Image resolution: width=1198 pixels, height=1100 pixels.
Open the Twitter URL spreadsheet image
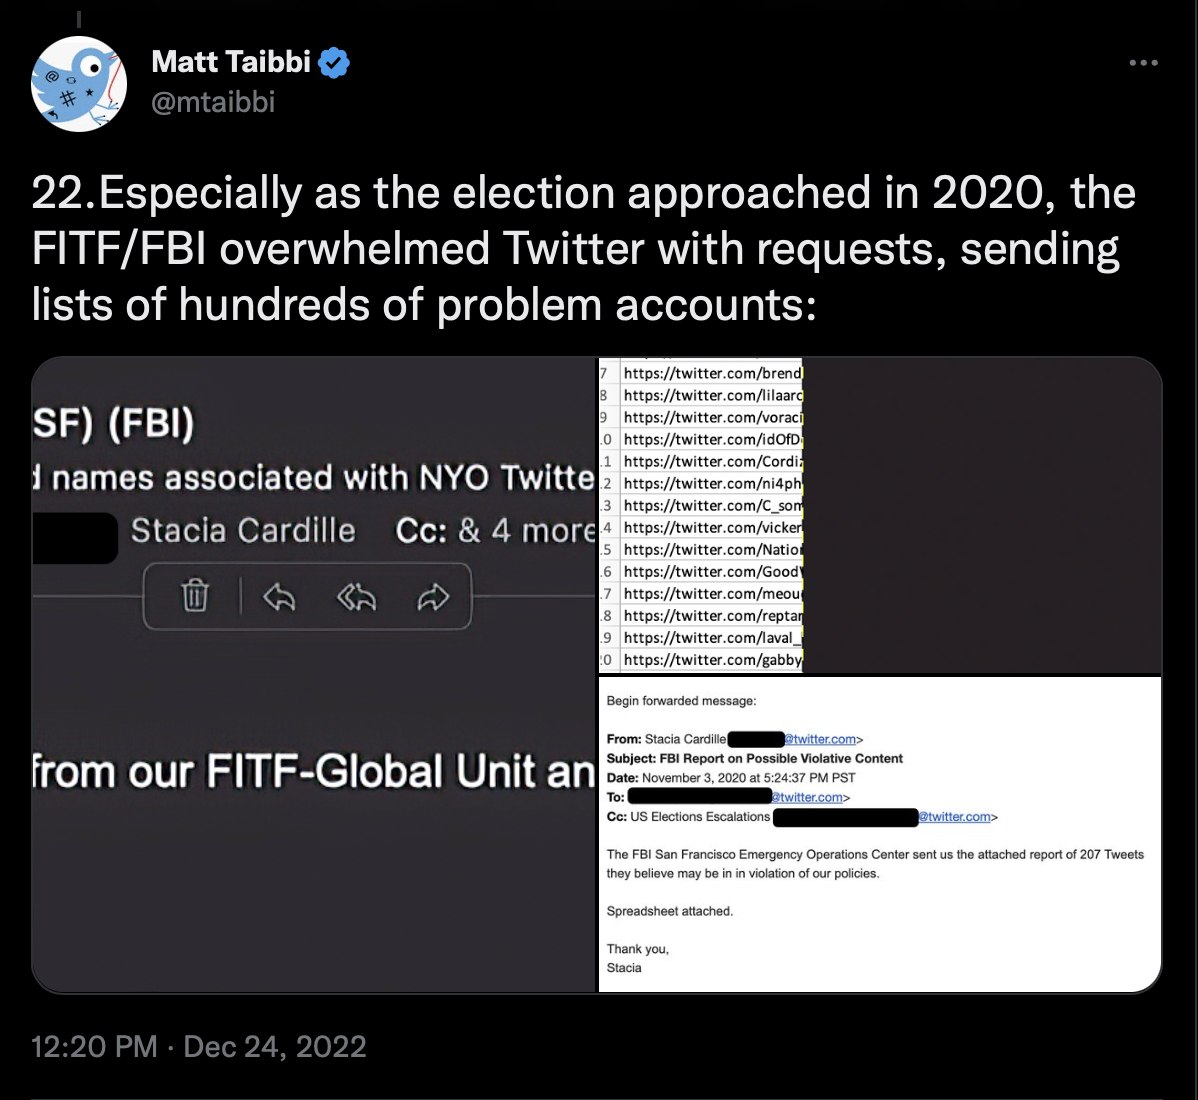click(x=879, y=515)
